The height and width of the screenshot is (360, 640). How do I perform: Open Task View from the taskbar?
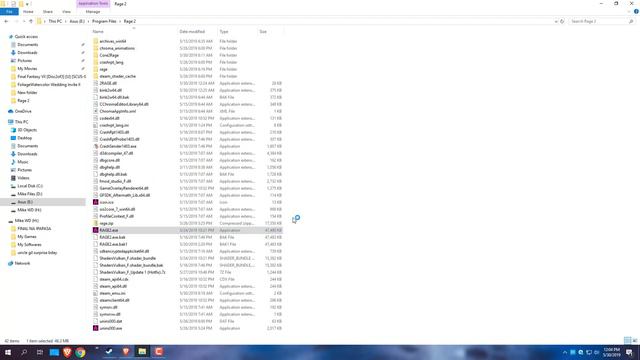pos(40,352)
